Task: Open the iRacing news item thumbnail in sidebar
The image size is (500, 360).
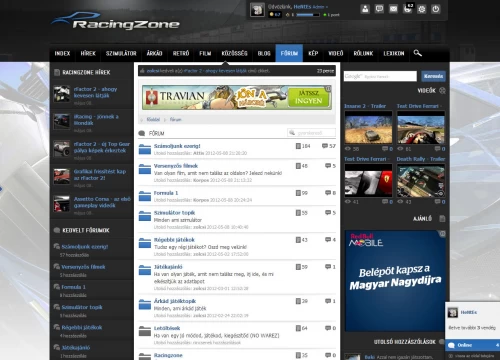Action: tap(62, 121)
